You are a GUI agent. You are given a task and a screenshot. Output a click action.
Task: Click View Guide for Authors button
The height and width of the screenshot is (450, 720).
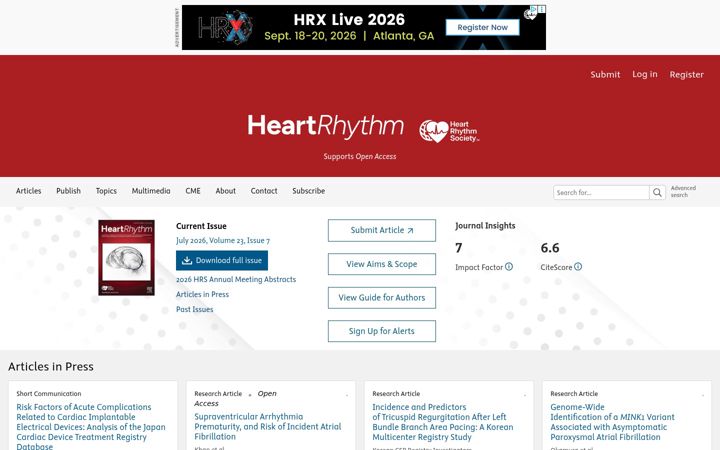tap(382, 298)
